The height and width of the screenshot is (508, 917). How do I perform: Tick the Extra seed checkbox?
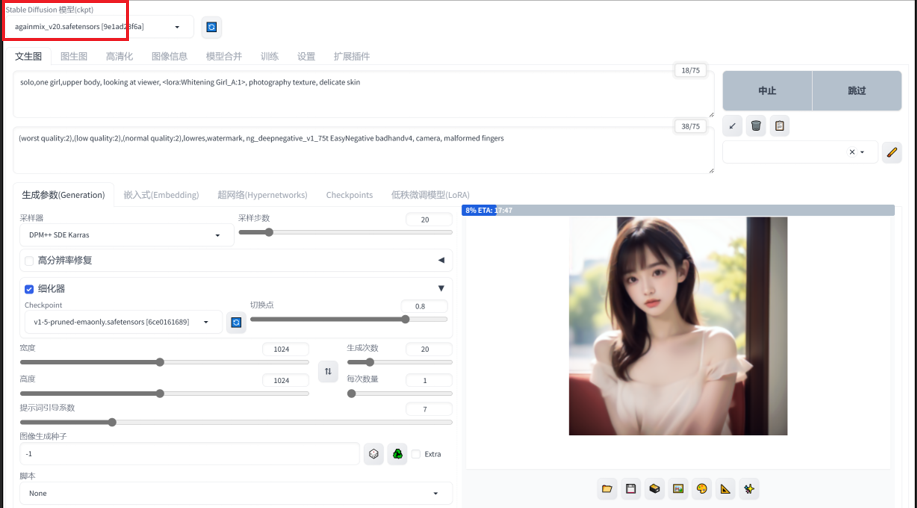(416, 454)
